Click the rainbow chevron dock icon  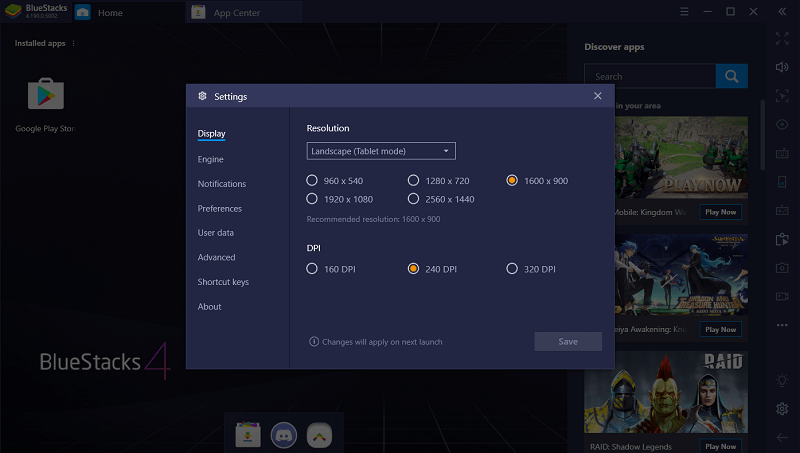[x=319, y=436]
